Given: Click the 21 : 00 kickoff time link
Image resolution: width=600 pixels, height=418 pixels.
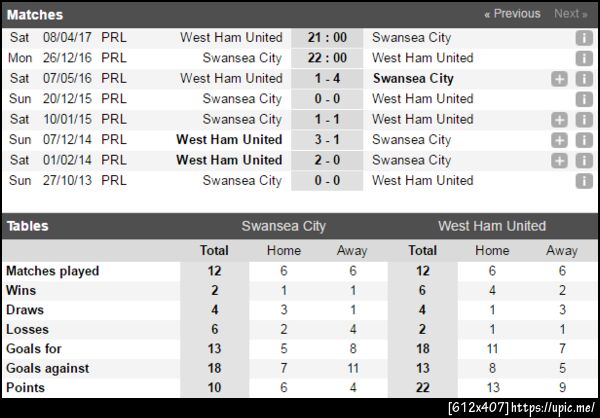Looking at the screenshot, I should pyautogui.click(x=327, y=37).
